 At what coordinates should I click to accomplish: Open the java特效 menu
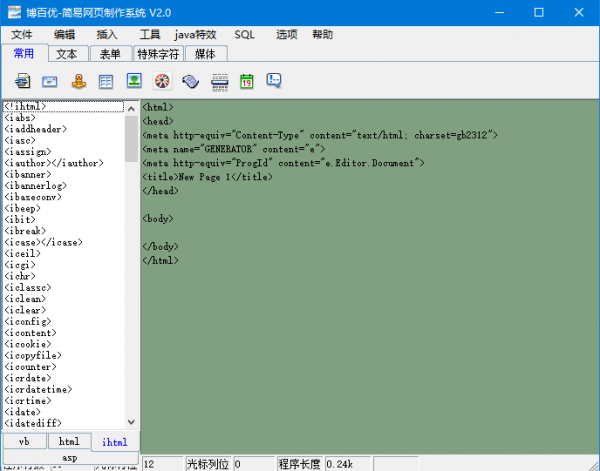[195, 34]
